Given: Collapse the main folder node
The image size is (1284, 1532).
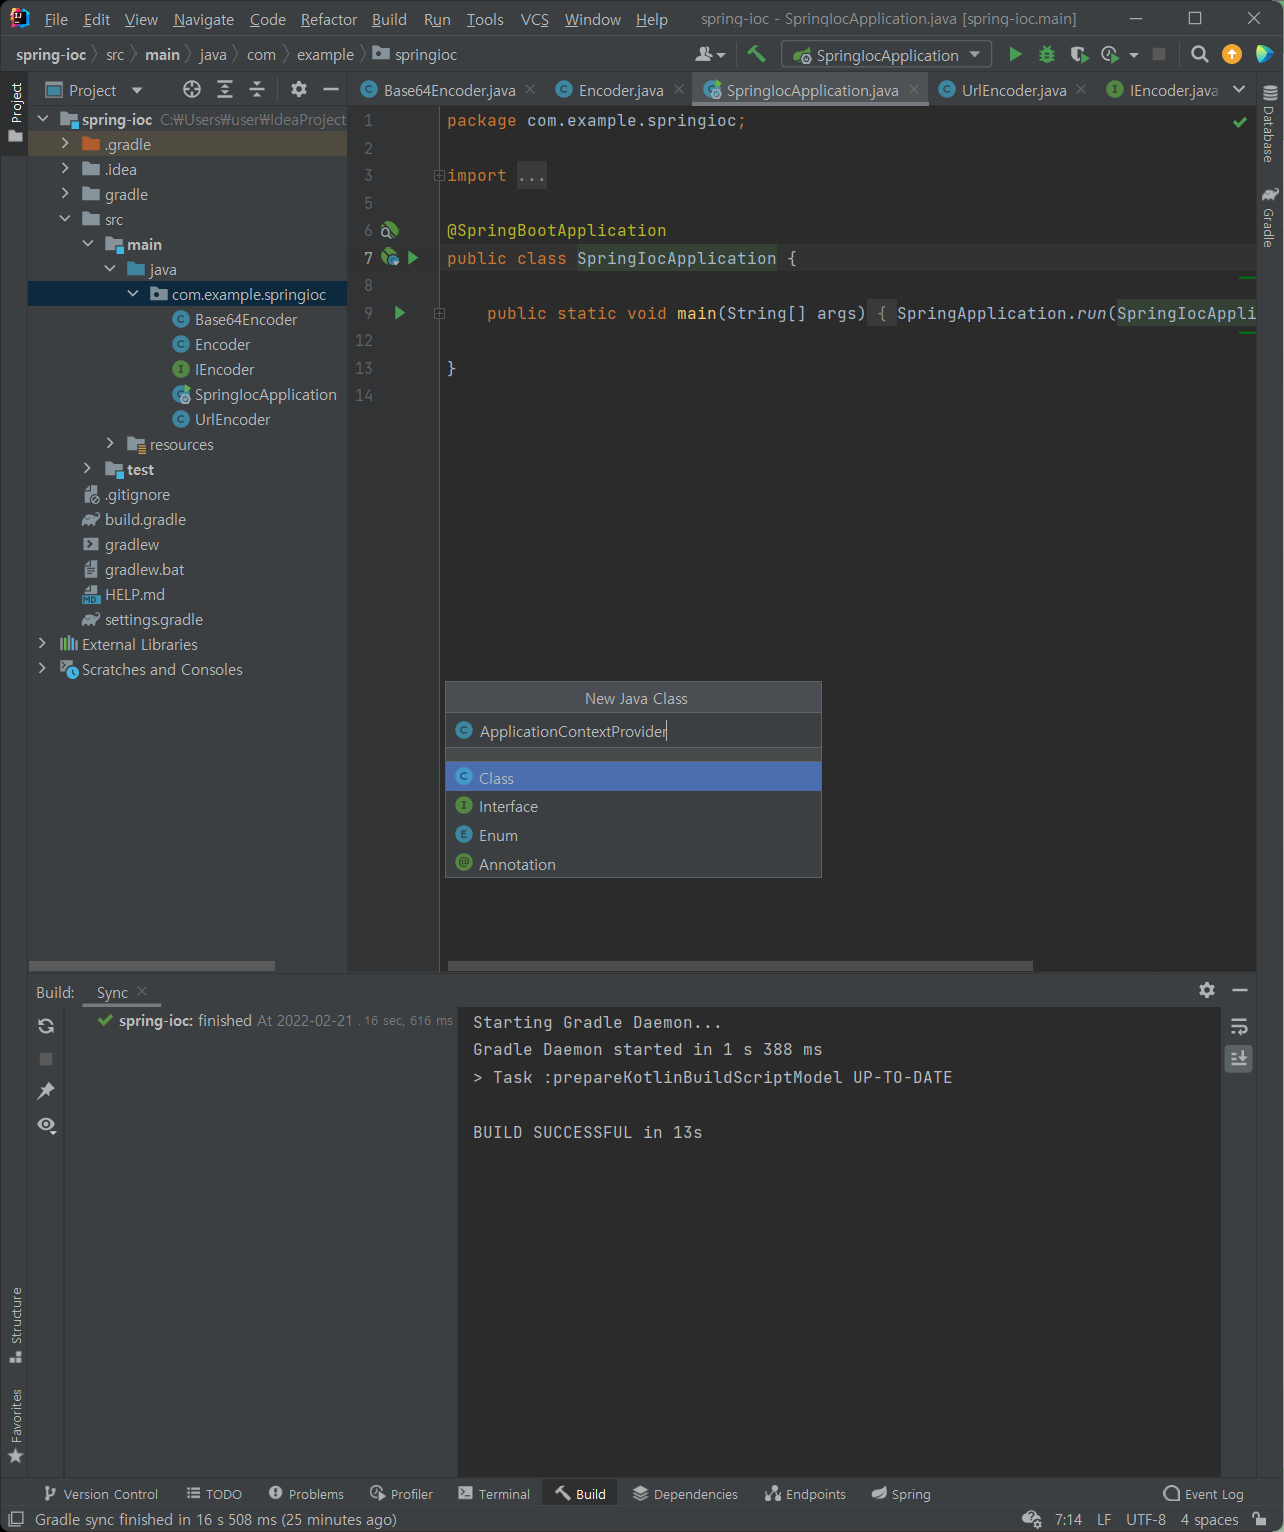Looking at the screenshot, I should [x=88, y=244].
